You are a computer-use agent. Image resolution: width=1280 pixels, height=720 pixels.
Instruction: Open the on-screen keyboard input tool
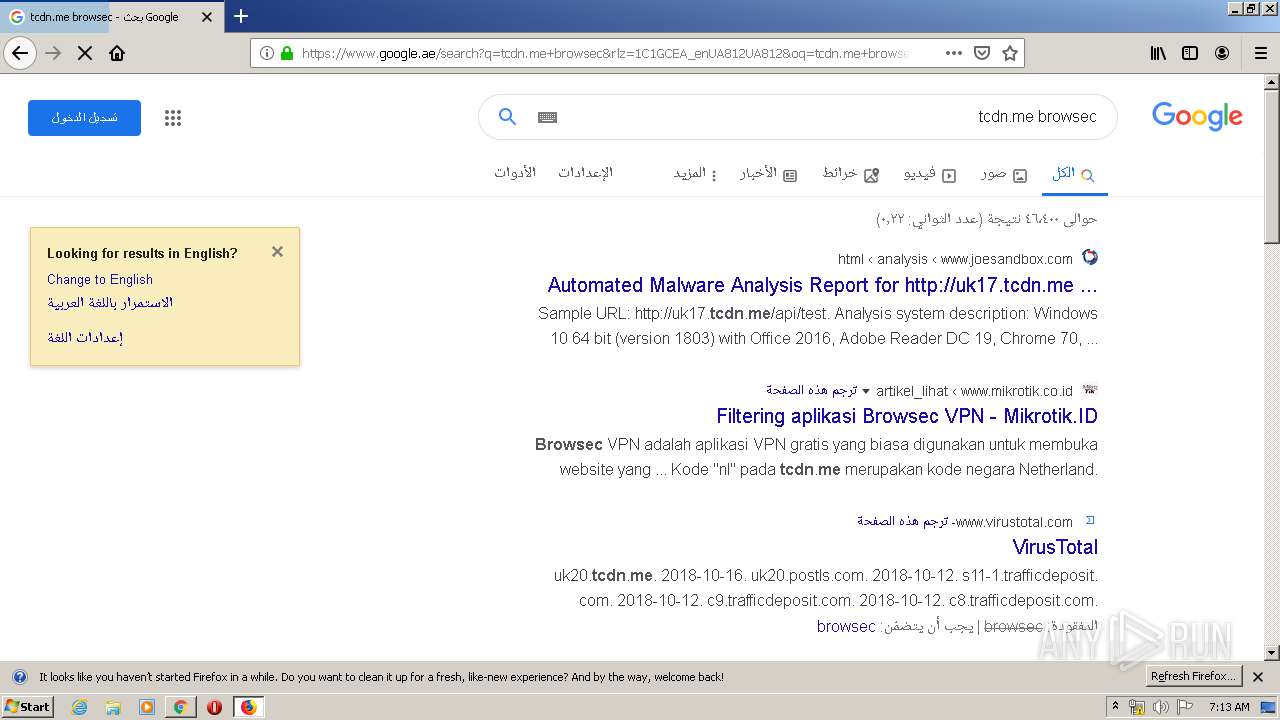pyautogui.click(x=547, y=117)
